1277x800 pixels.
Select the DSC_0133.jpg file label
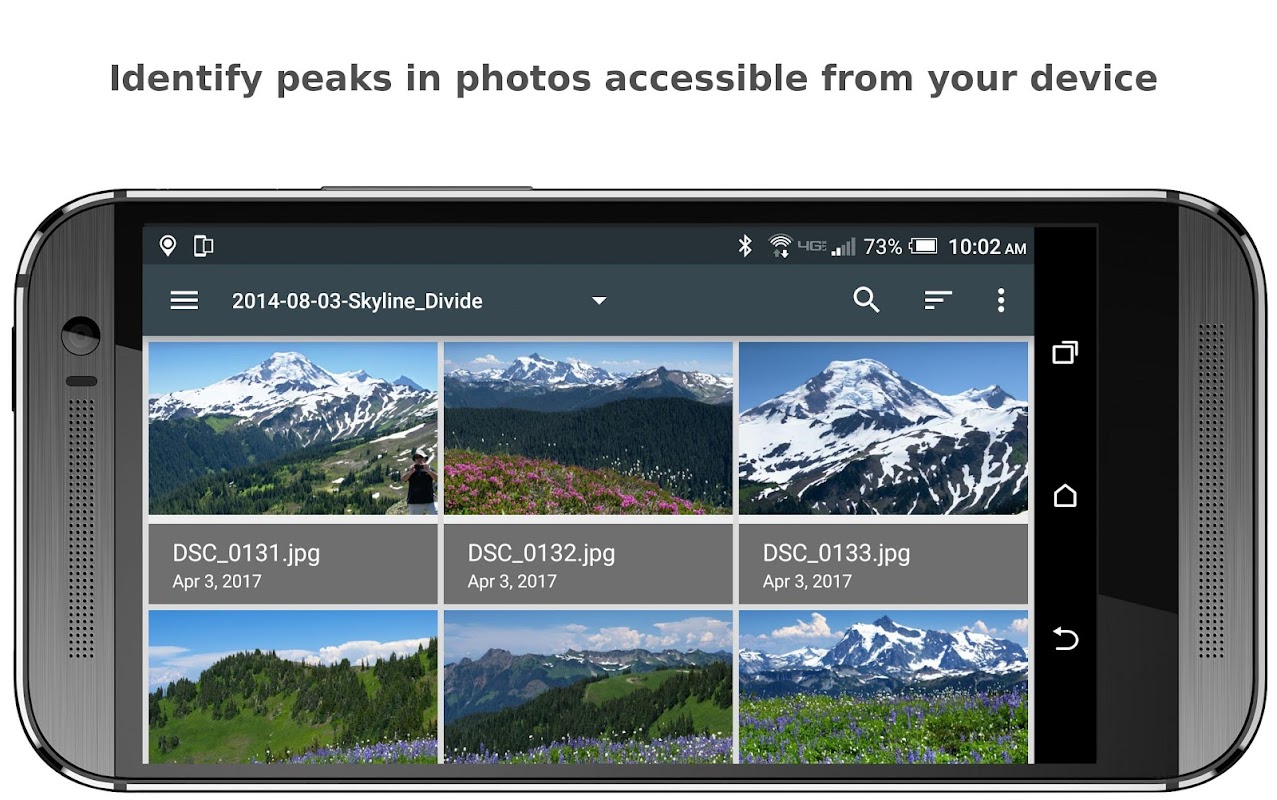[x=836, y=553]
